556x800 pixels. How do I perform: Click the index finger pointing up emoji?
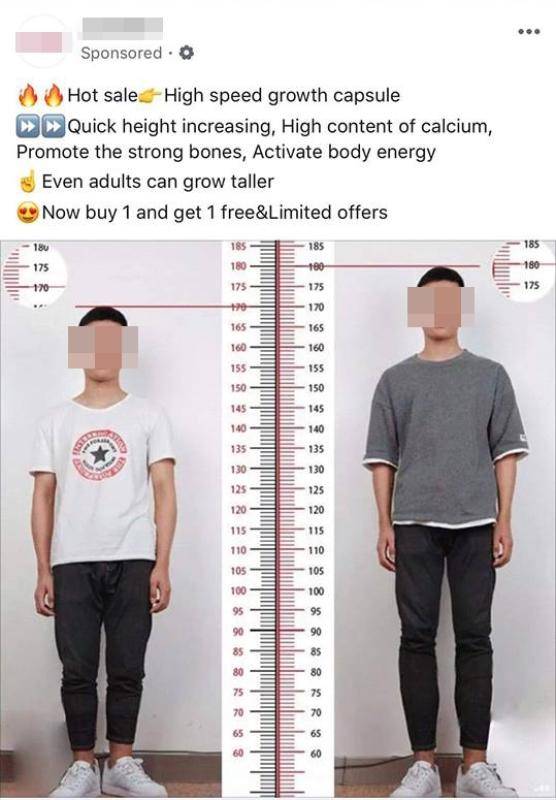[x=28, y=181]
